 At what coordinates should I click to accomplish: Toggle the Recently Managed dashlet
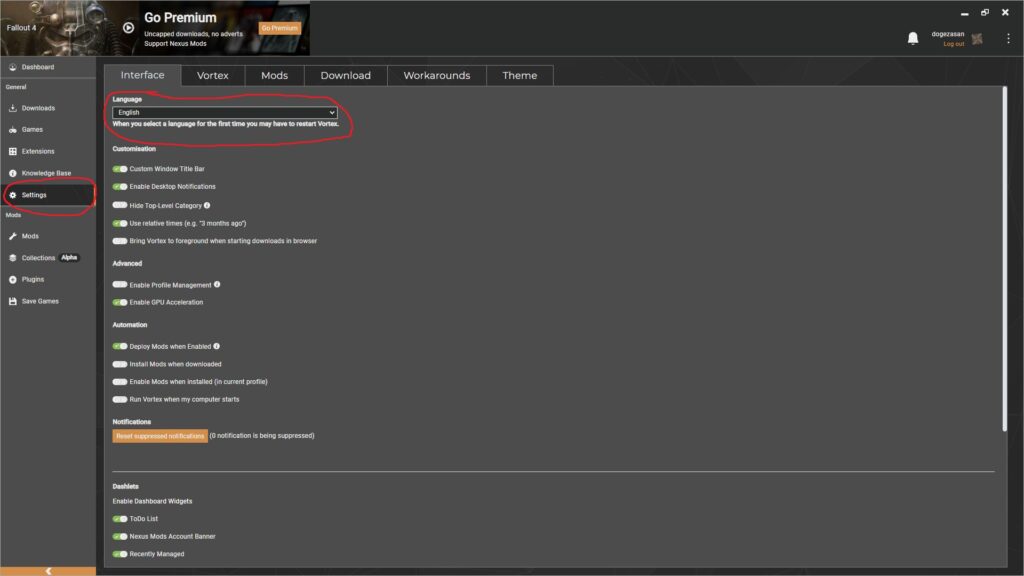click(x=120, y=554)
